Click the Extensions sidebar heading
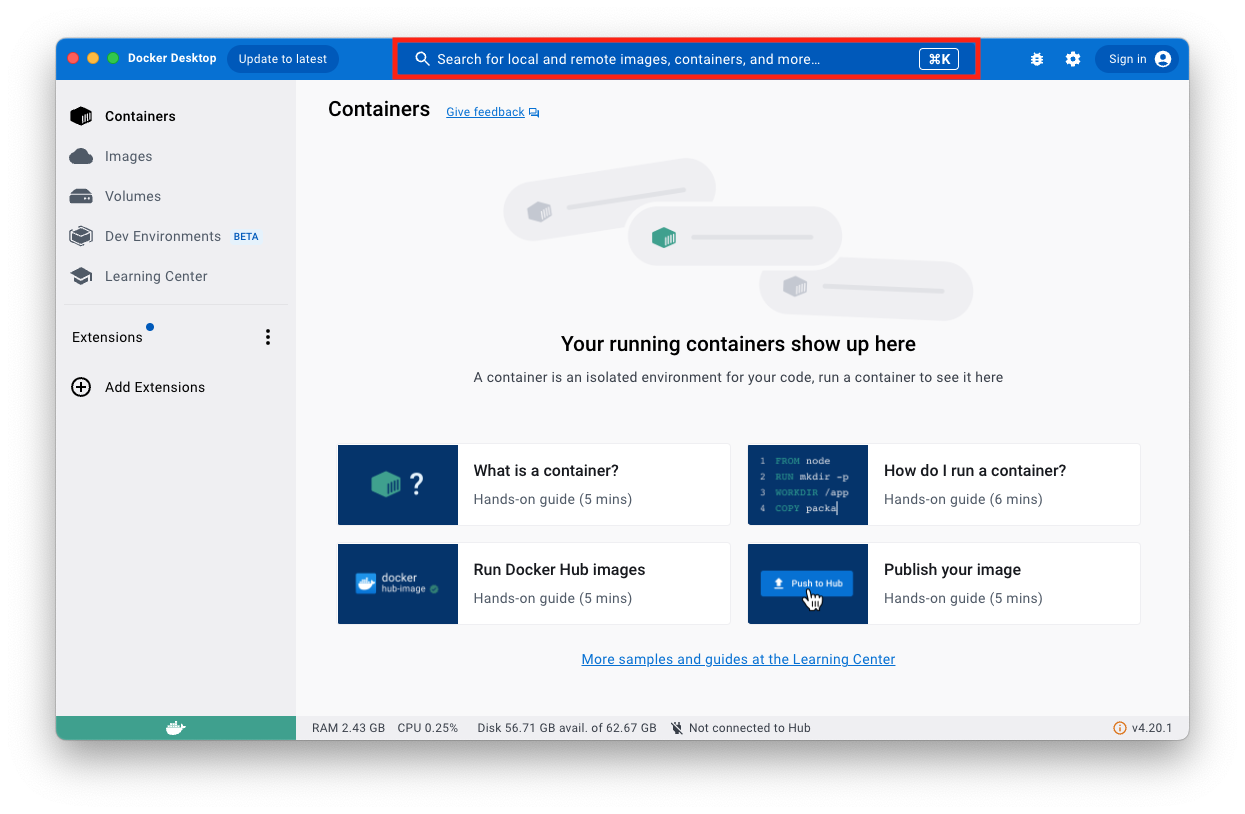Viewport: 1245px width, 814px height. click(107, 337)
